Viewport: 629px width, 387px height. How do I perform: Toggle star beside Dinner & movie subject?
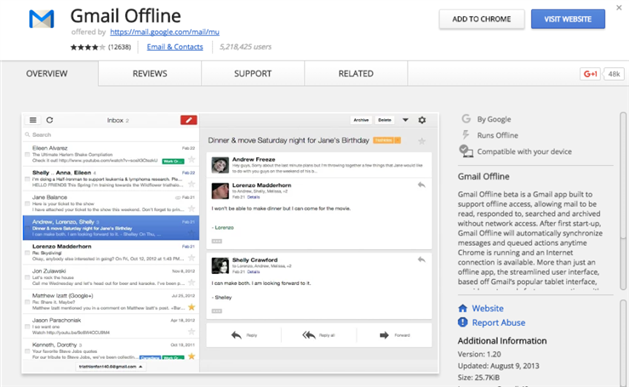point(422,141)
